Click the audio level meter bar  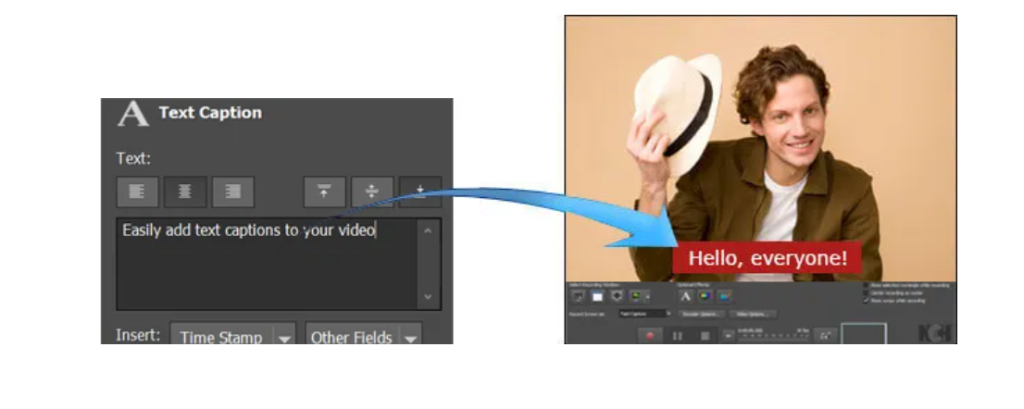[773, 339]
